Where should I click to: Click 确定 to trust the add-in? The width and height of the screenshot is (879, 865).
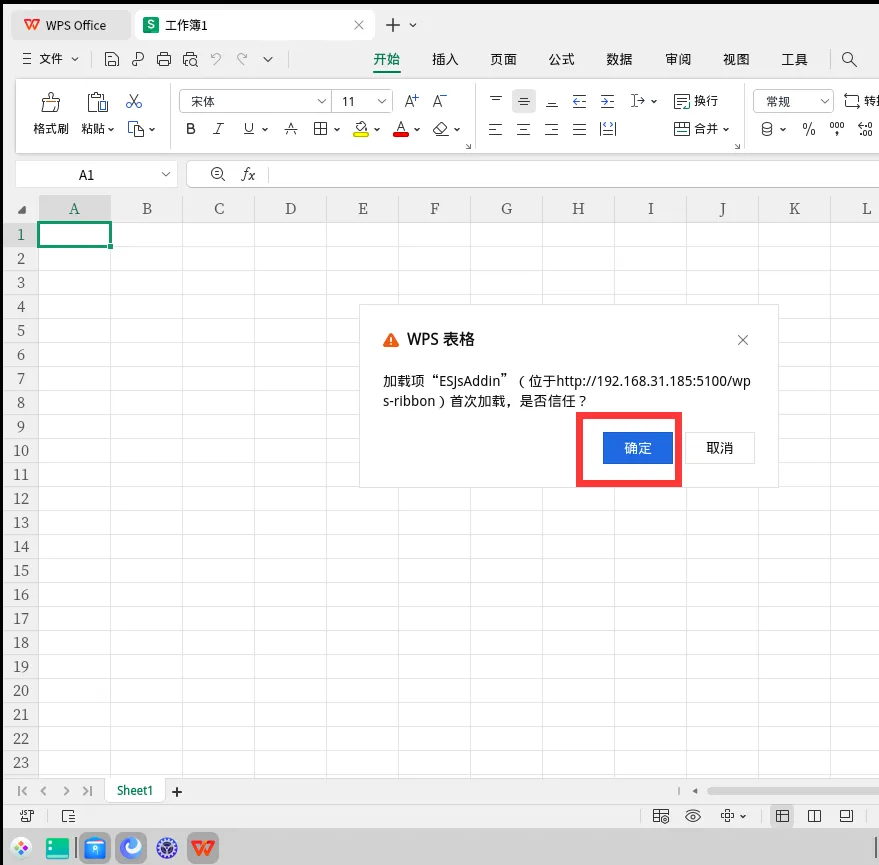click(637, 448)
